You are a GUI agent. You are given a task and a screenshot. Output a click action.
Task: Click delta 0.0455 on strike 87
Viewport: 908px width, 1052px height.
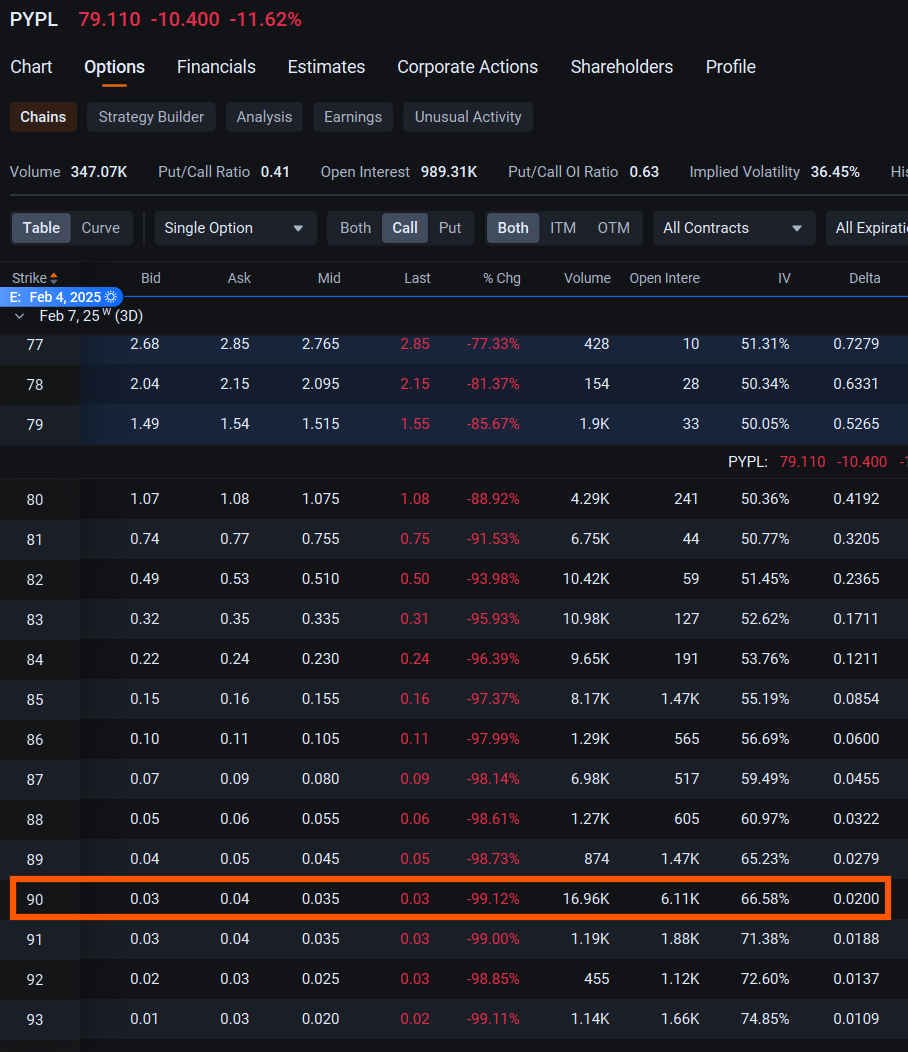pyautogui.click(x=856, y=779)
